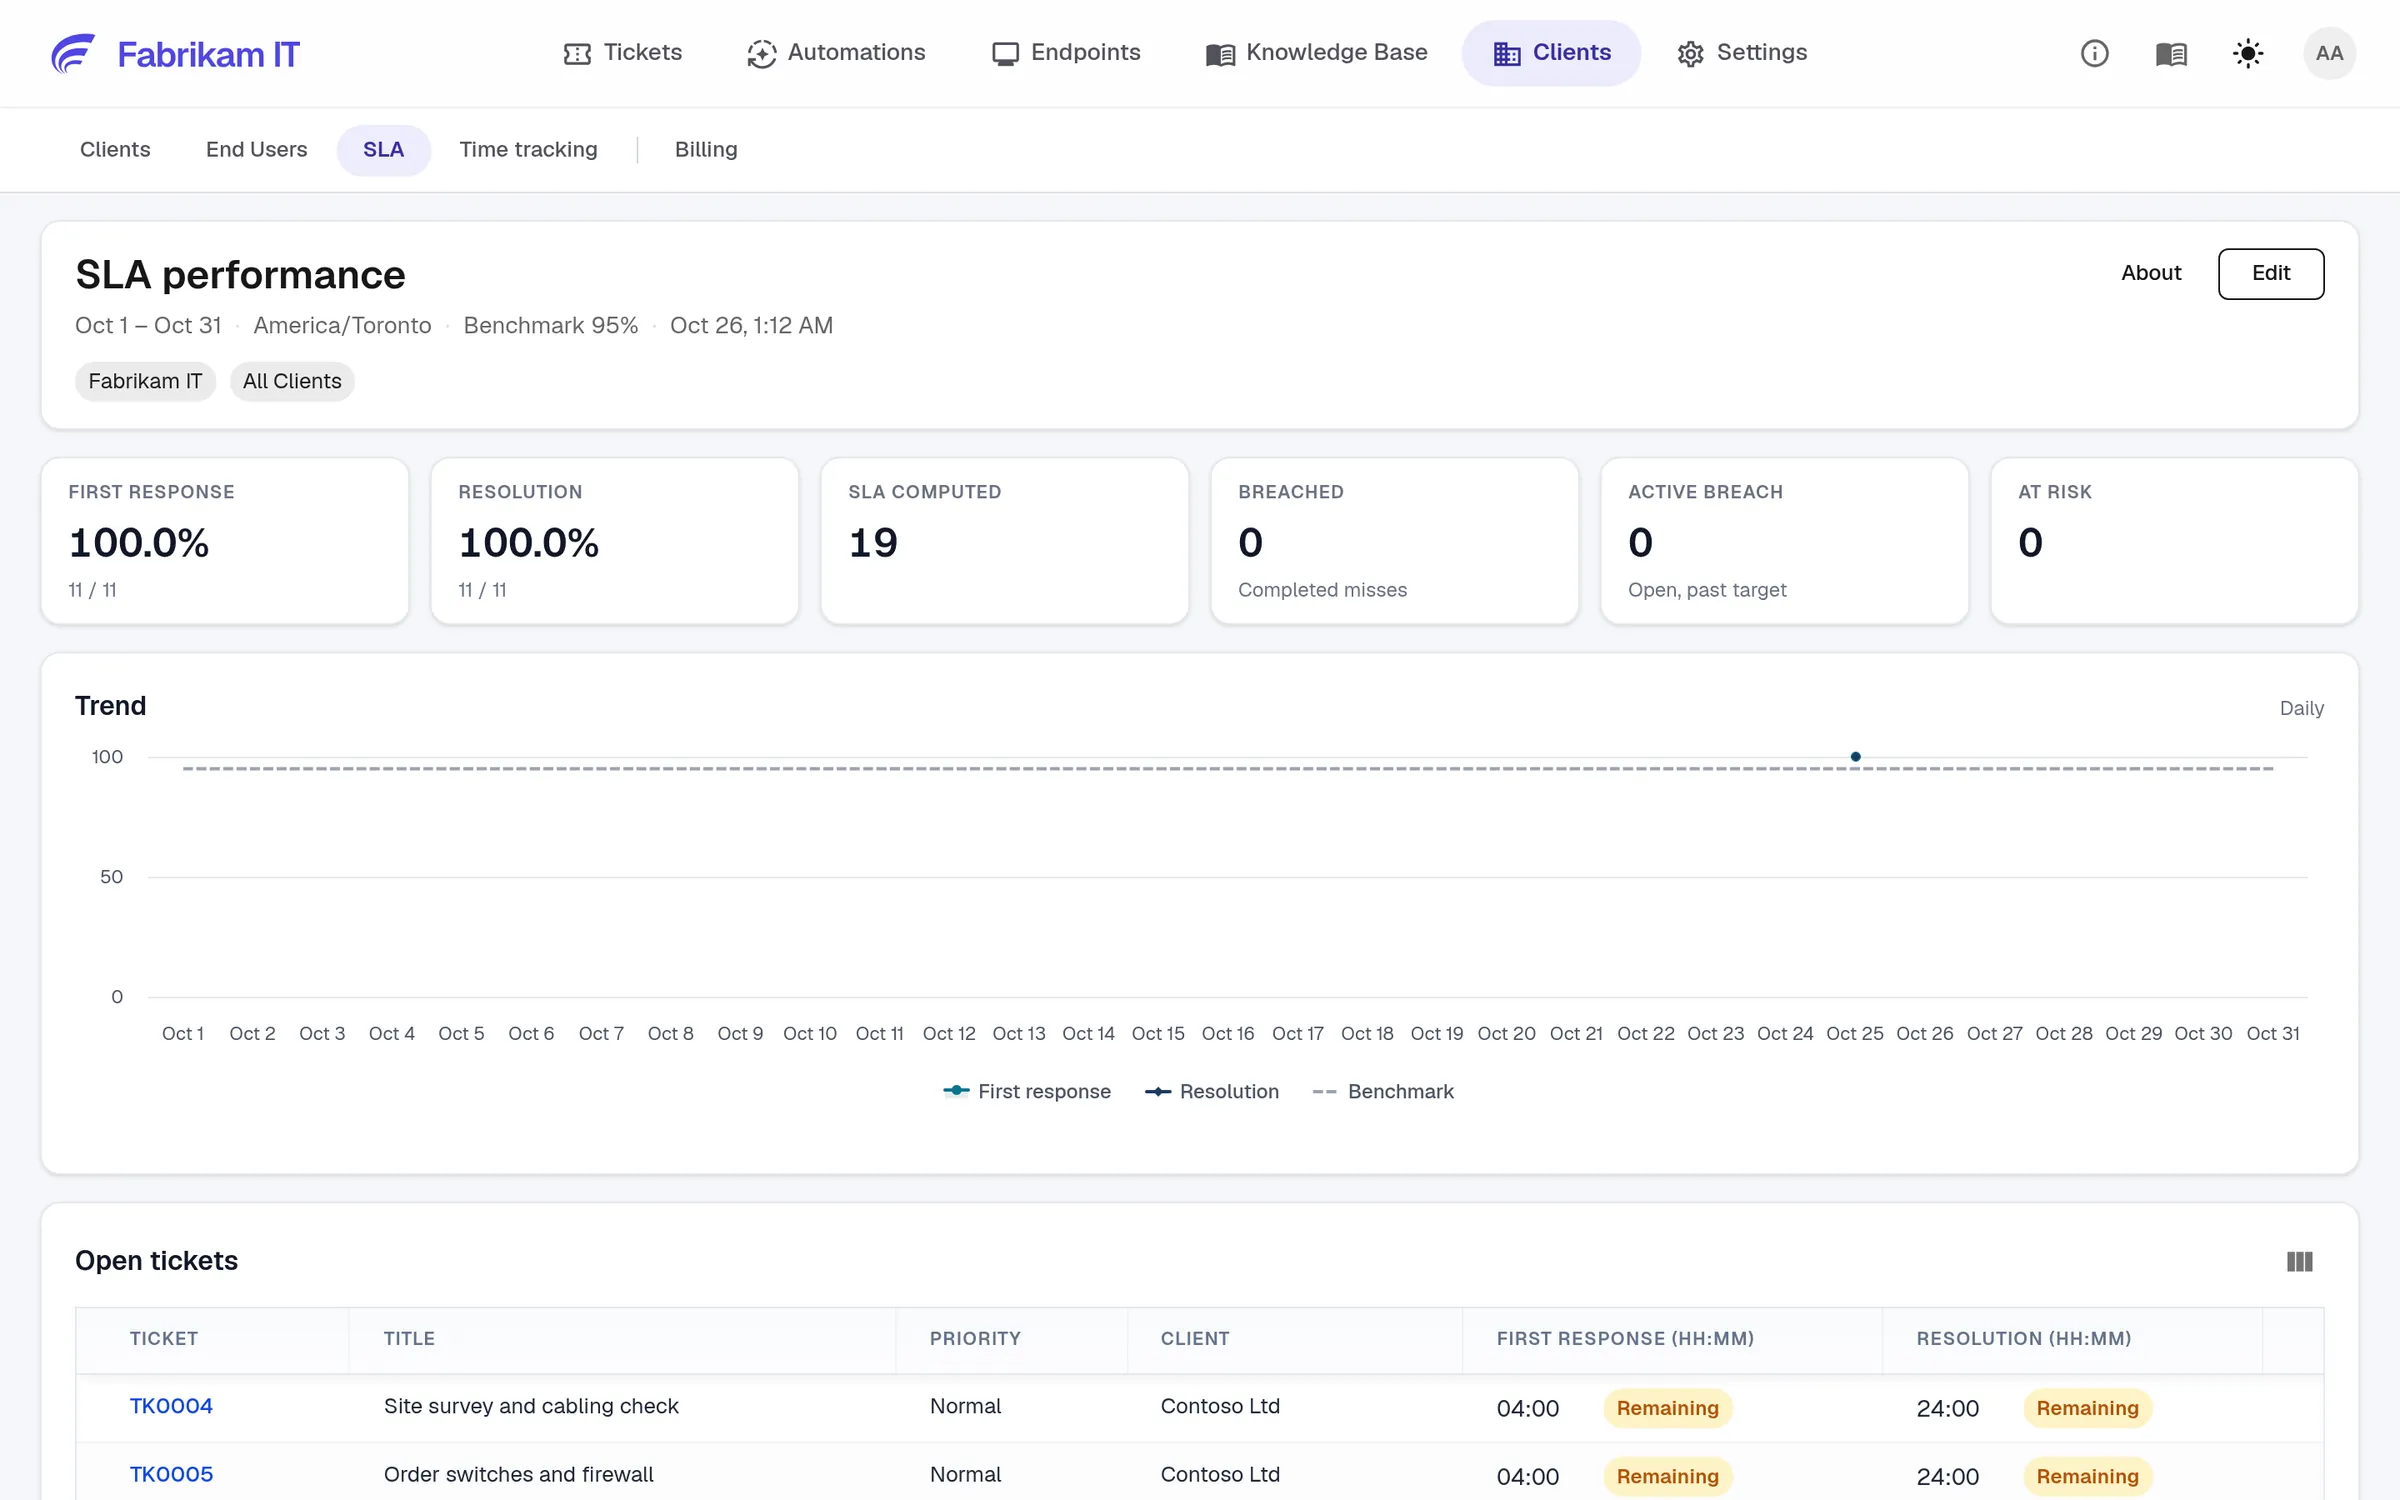Toggle light/dark theme sun icon
The image size is (2400, 1500).
pos(2248,53)
